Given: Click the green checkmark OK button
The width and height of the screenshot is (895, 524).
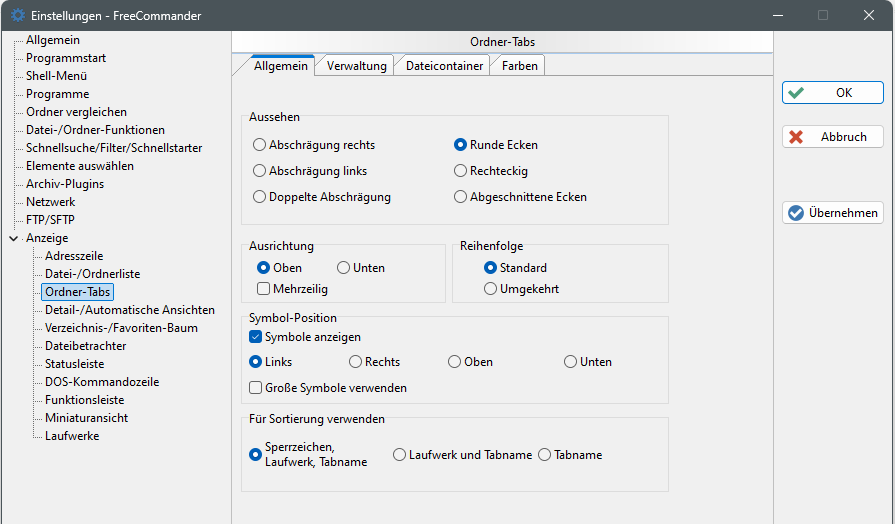Looking at the screenshot, I should (x=832, y=93).
